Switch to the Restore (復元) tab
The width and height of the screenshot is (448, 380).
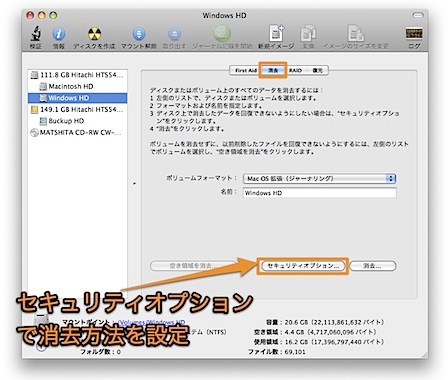[317, 70]
